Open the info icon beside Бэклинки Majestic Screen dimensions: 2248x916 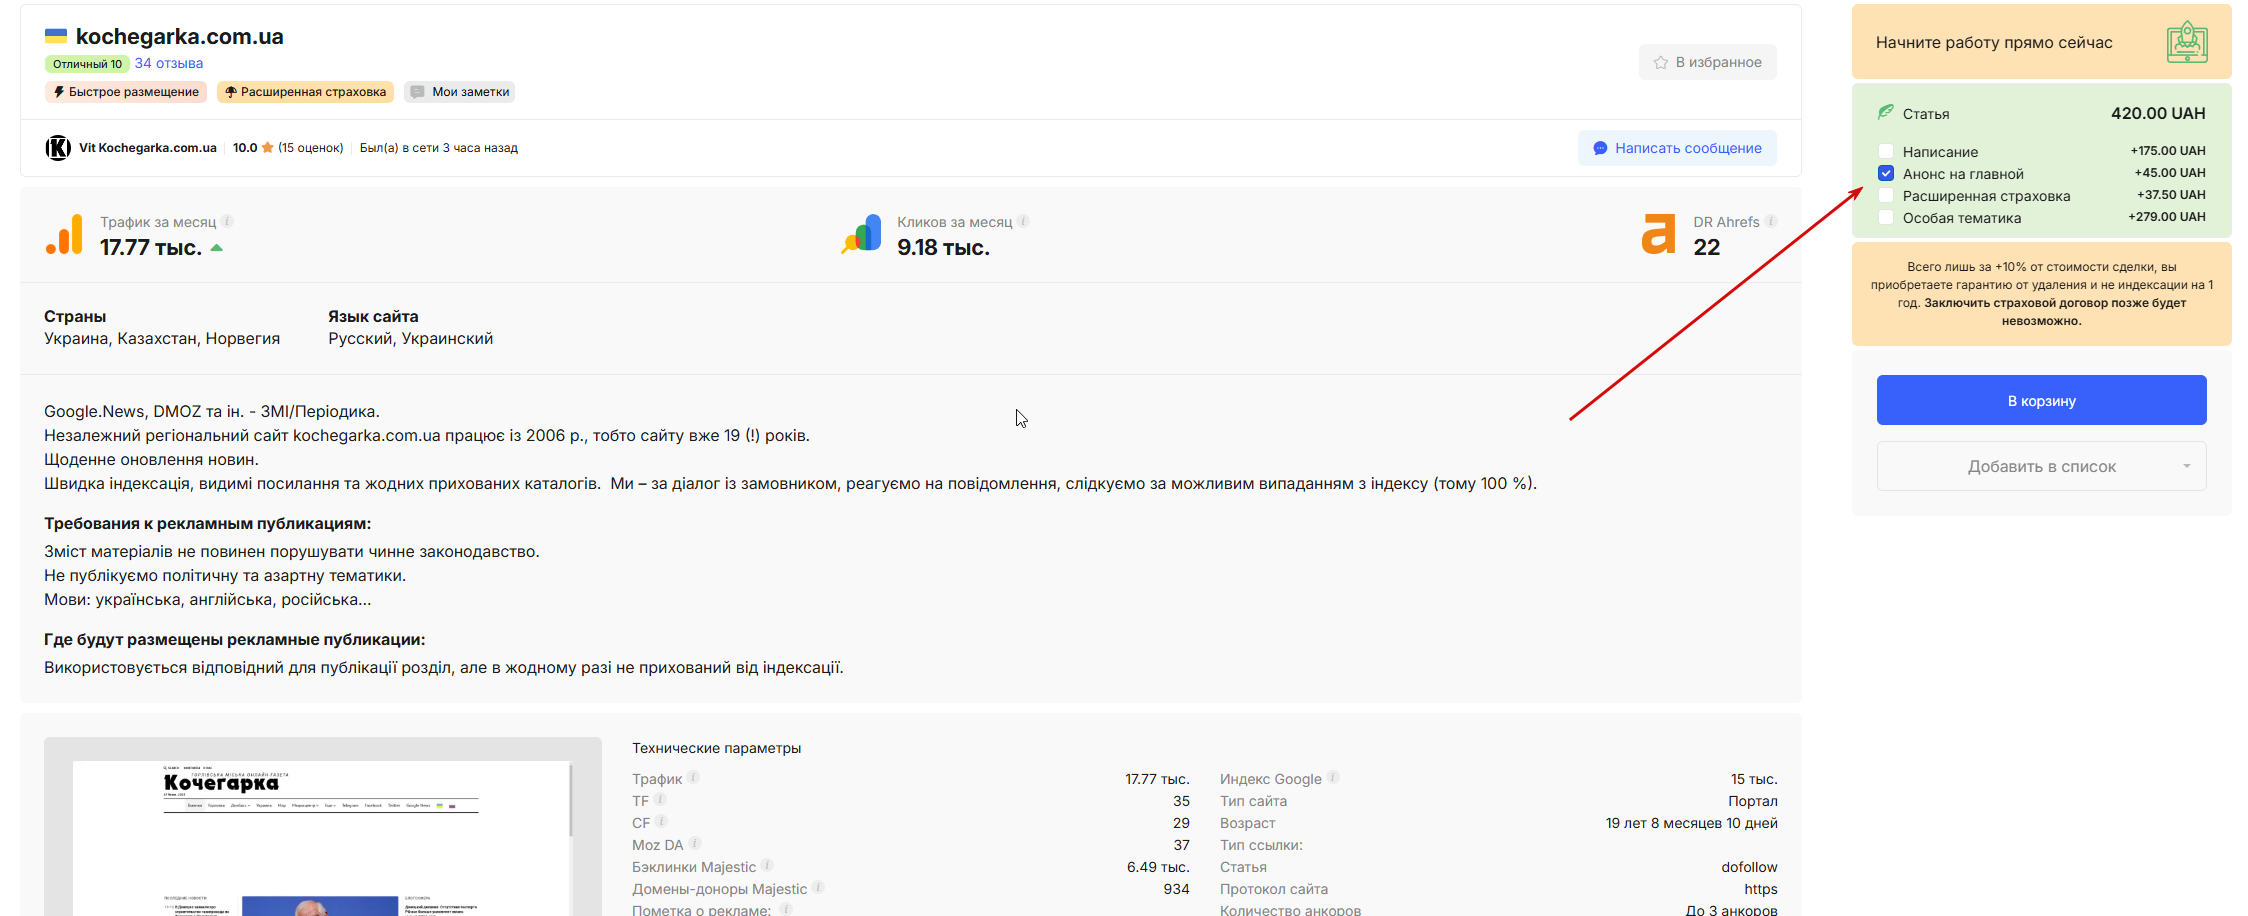tap(767, 866)
